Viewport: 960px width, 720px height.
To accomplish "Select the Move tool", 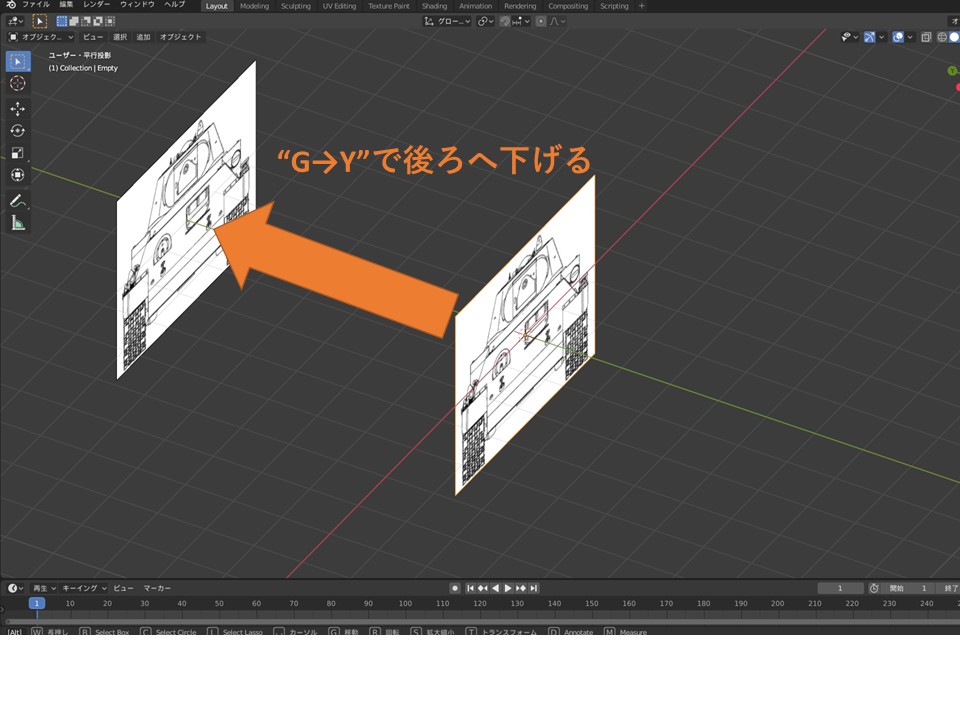I will (x=18, y=109).
